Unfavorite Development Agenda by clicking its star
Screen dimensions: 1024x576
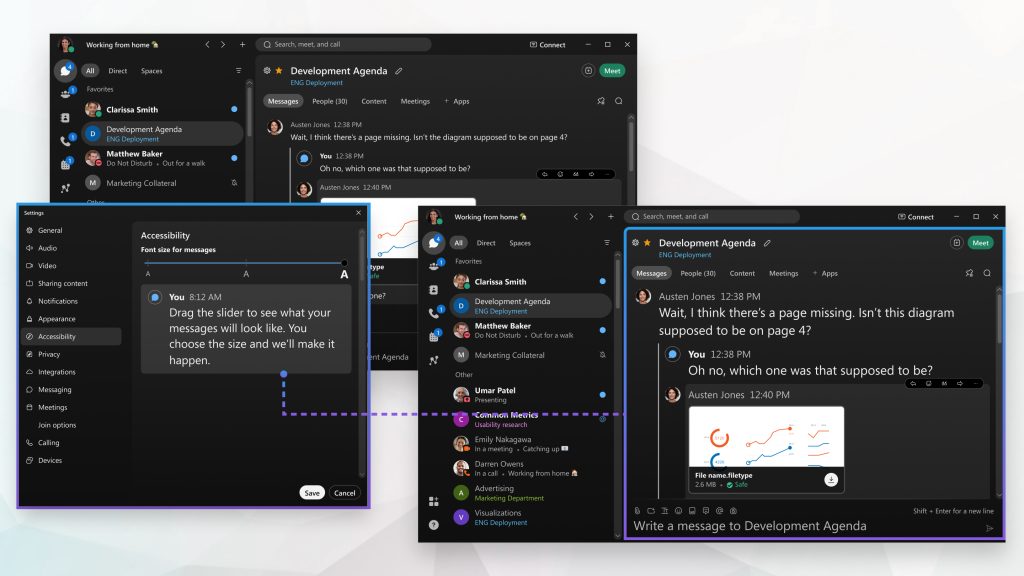[646, 243]
